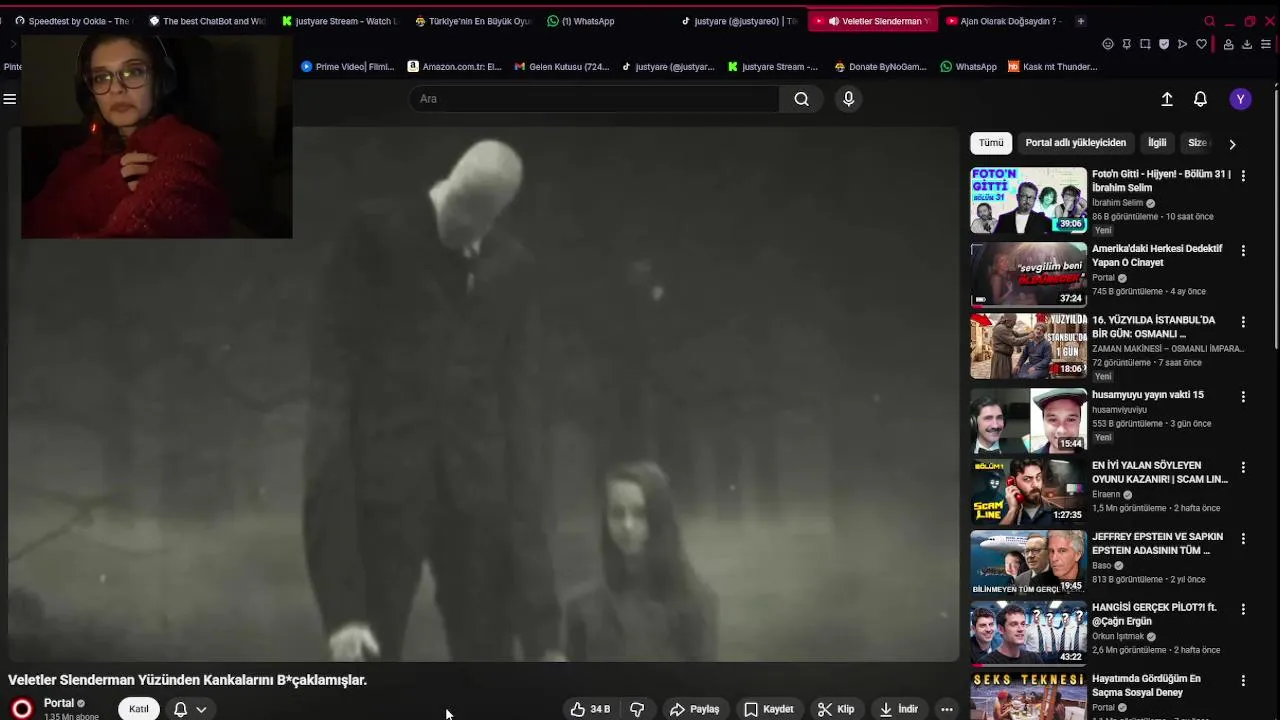This screenshot has width=1280, height=720.
Task: Dislike the video with thumbs down
Action: point(637,709)
